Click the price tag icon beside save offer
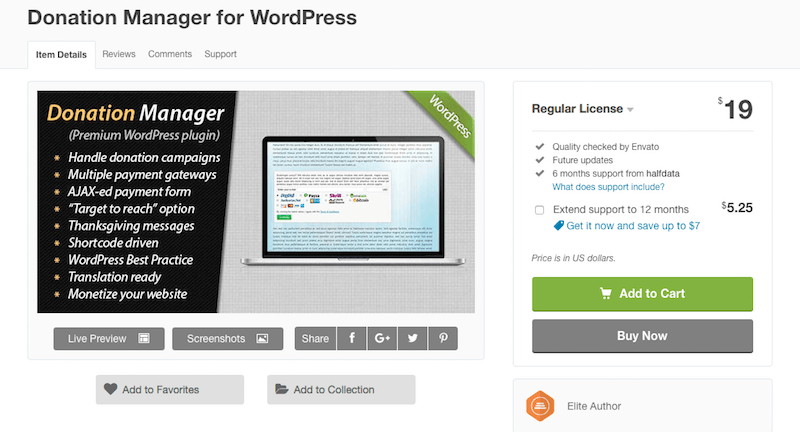The width and height of the screenshot is (800, 432). (559, 225)
